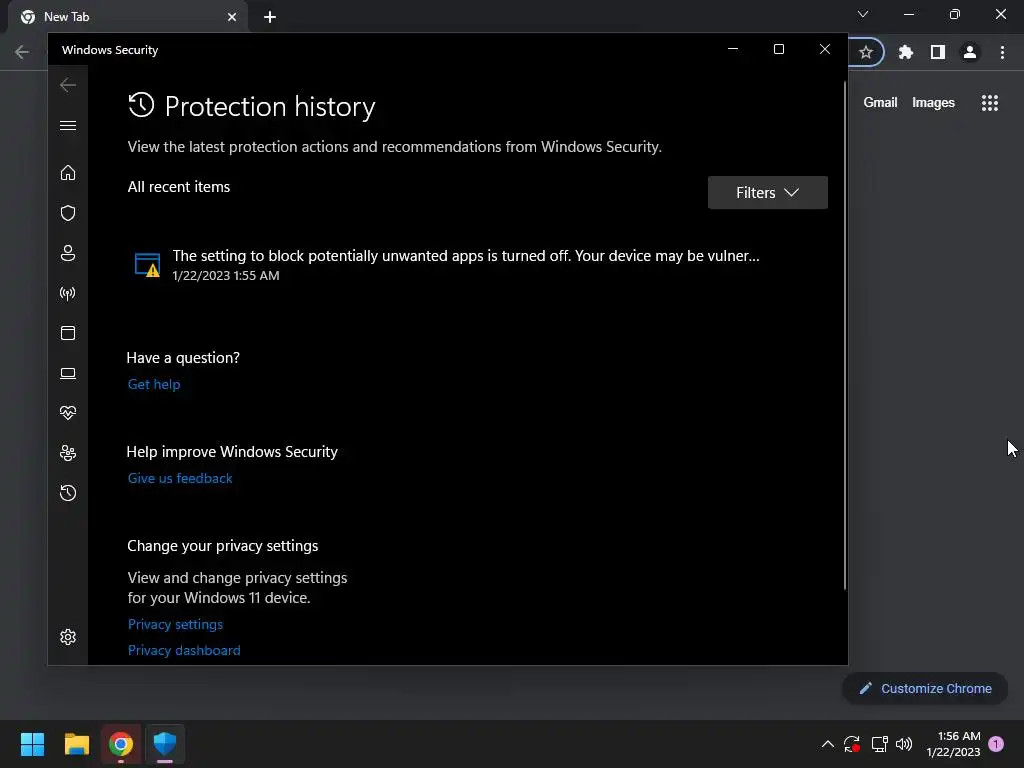The width and height of the screenshot is (1024, 768).
Task: Open Firewall & network protection icon
Action: pyautogui.click(x=68, y=293)
